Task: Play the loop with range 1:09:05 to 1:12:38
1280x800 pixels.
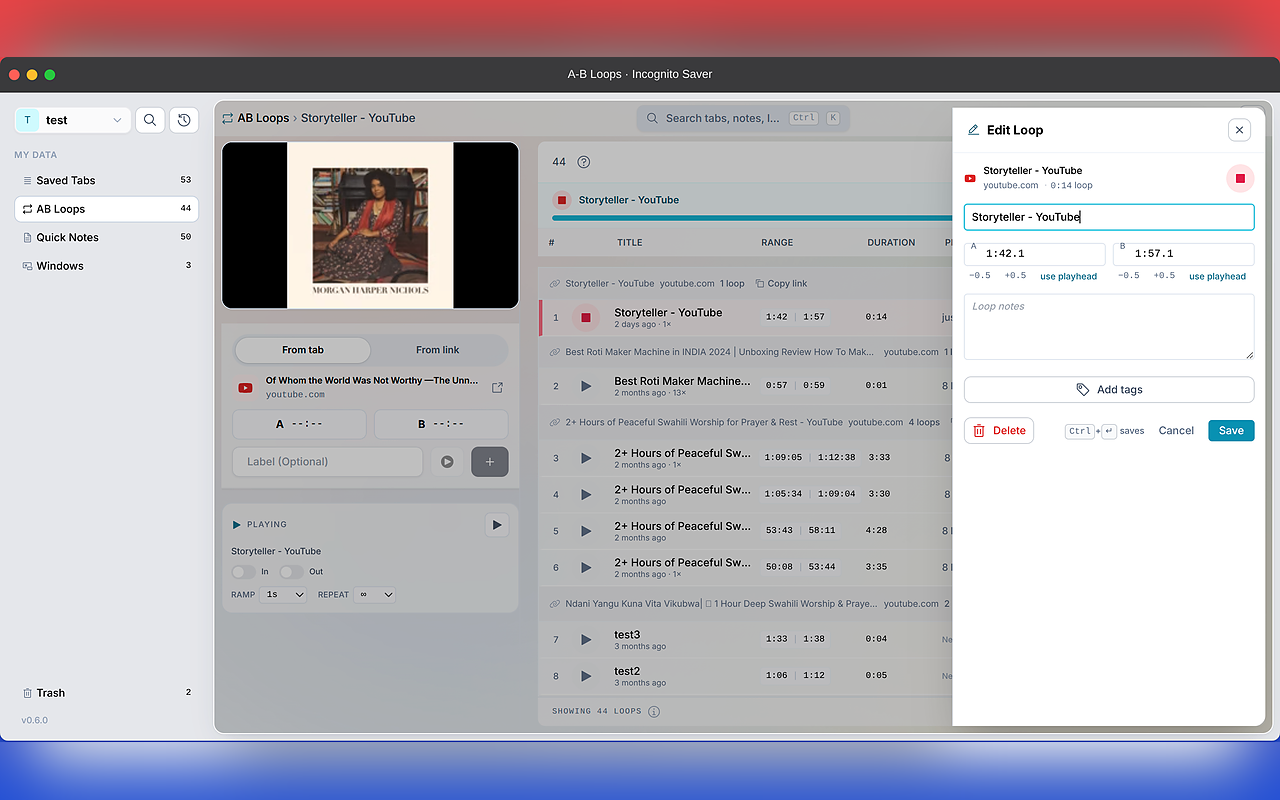Action: pyautogui.click(x=586, y=458)
